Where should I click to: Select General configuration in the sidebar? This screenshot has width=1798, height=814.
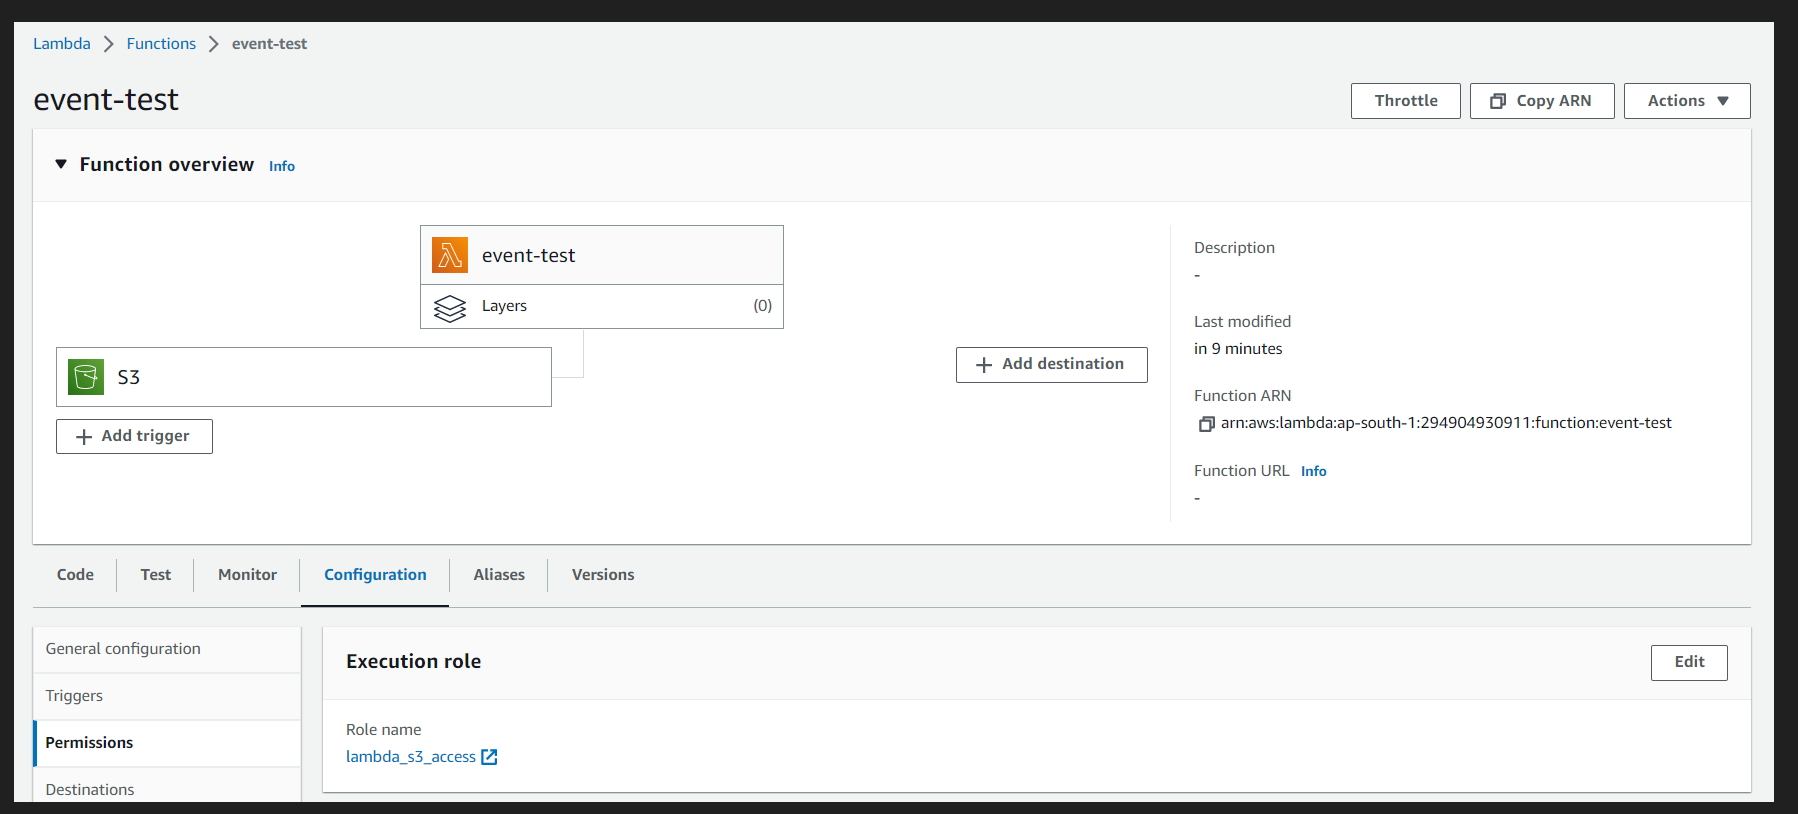pyautogui.click(x=167, y=649)
